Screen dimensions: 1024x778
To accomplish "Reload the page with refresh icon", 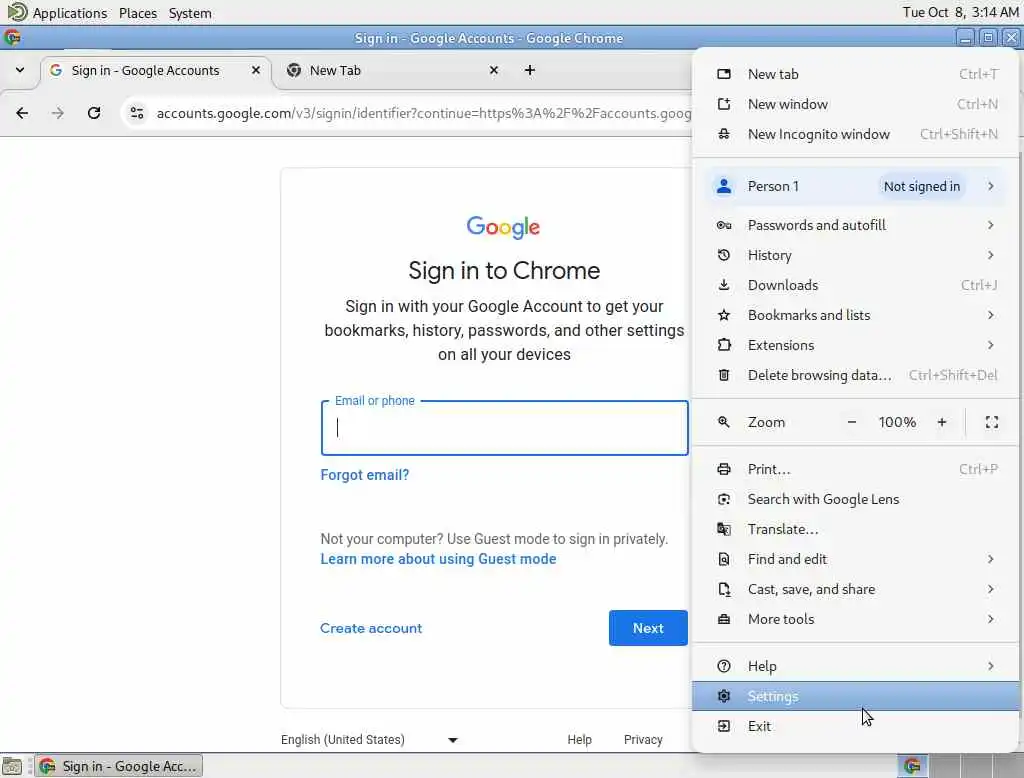I will (94, 113).
